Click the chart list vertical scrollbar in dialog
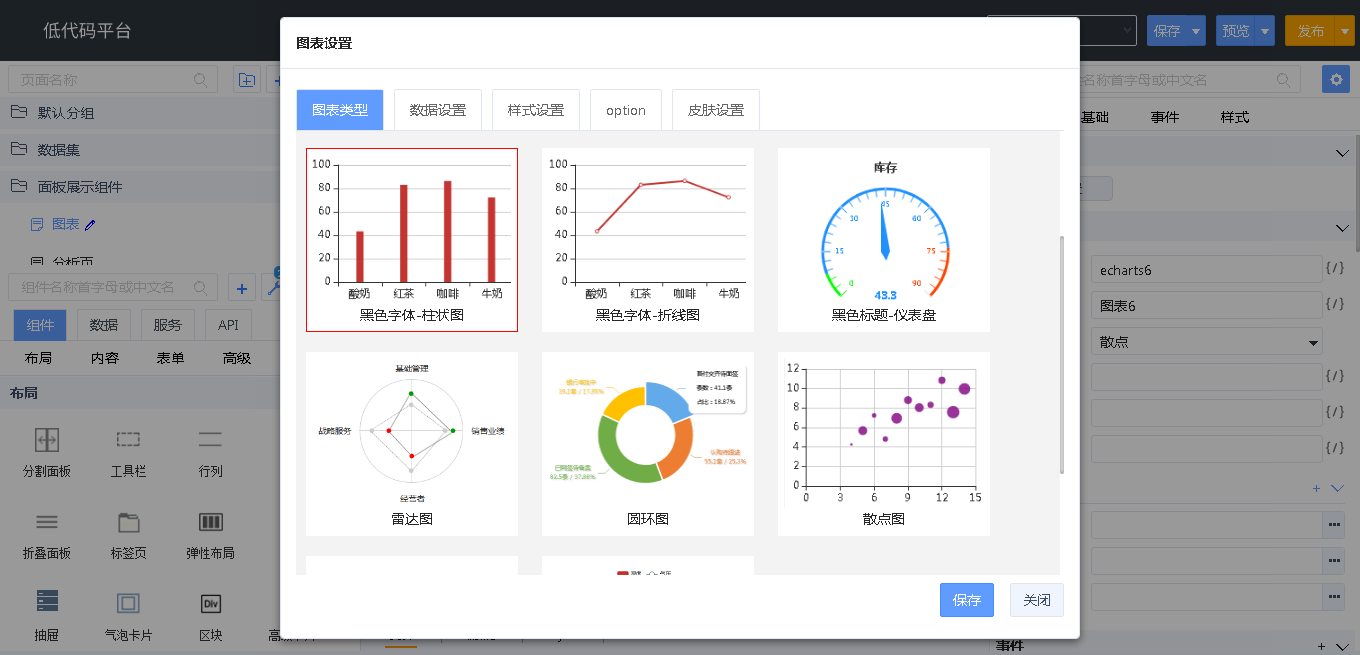The height and width of the screenshot is (655, 1360). (1063, 355)
